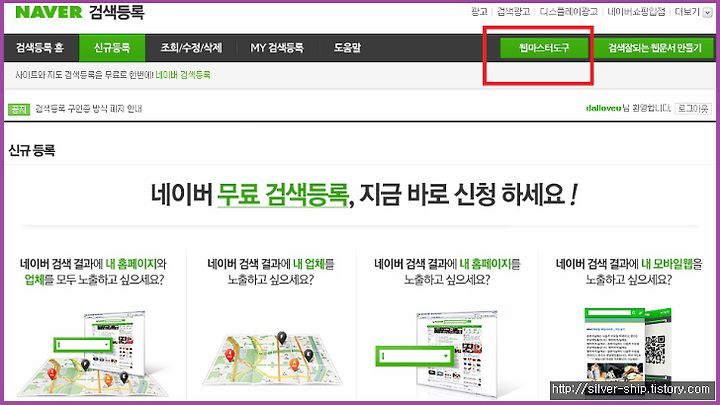
Task: Click the 로그아웃 button
Action: [x=693, y=108]
